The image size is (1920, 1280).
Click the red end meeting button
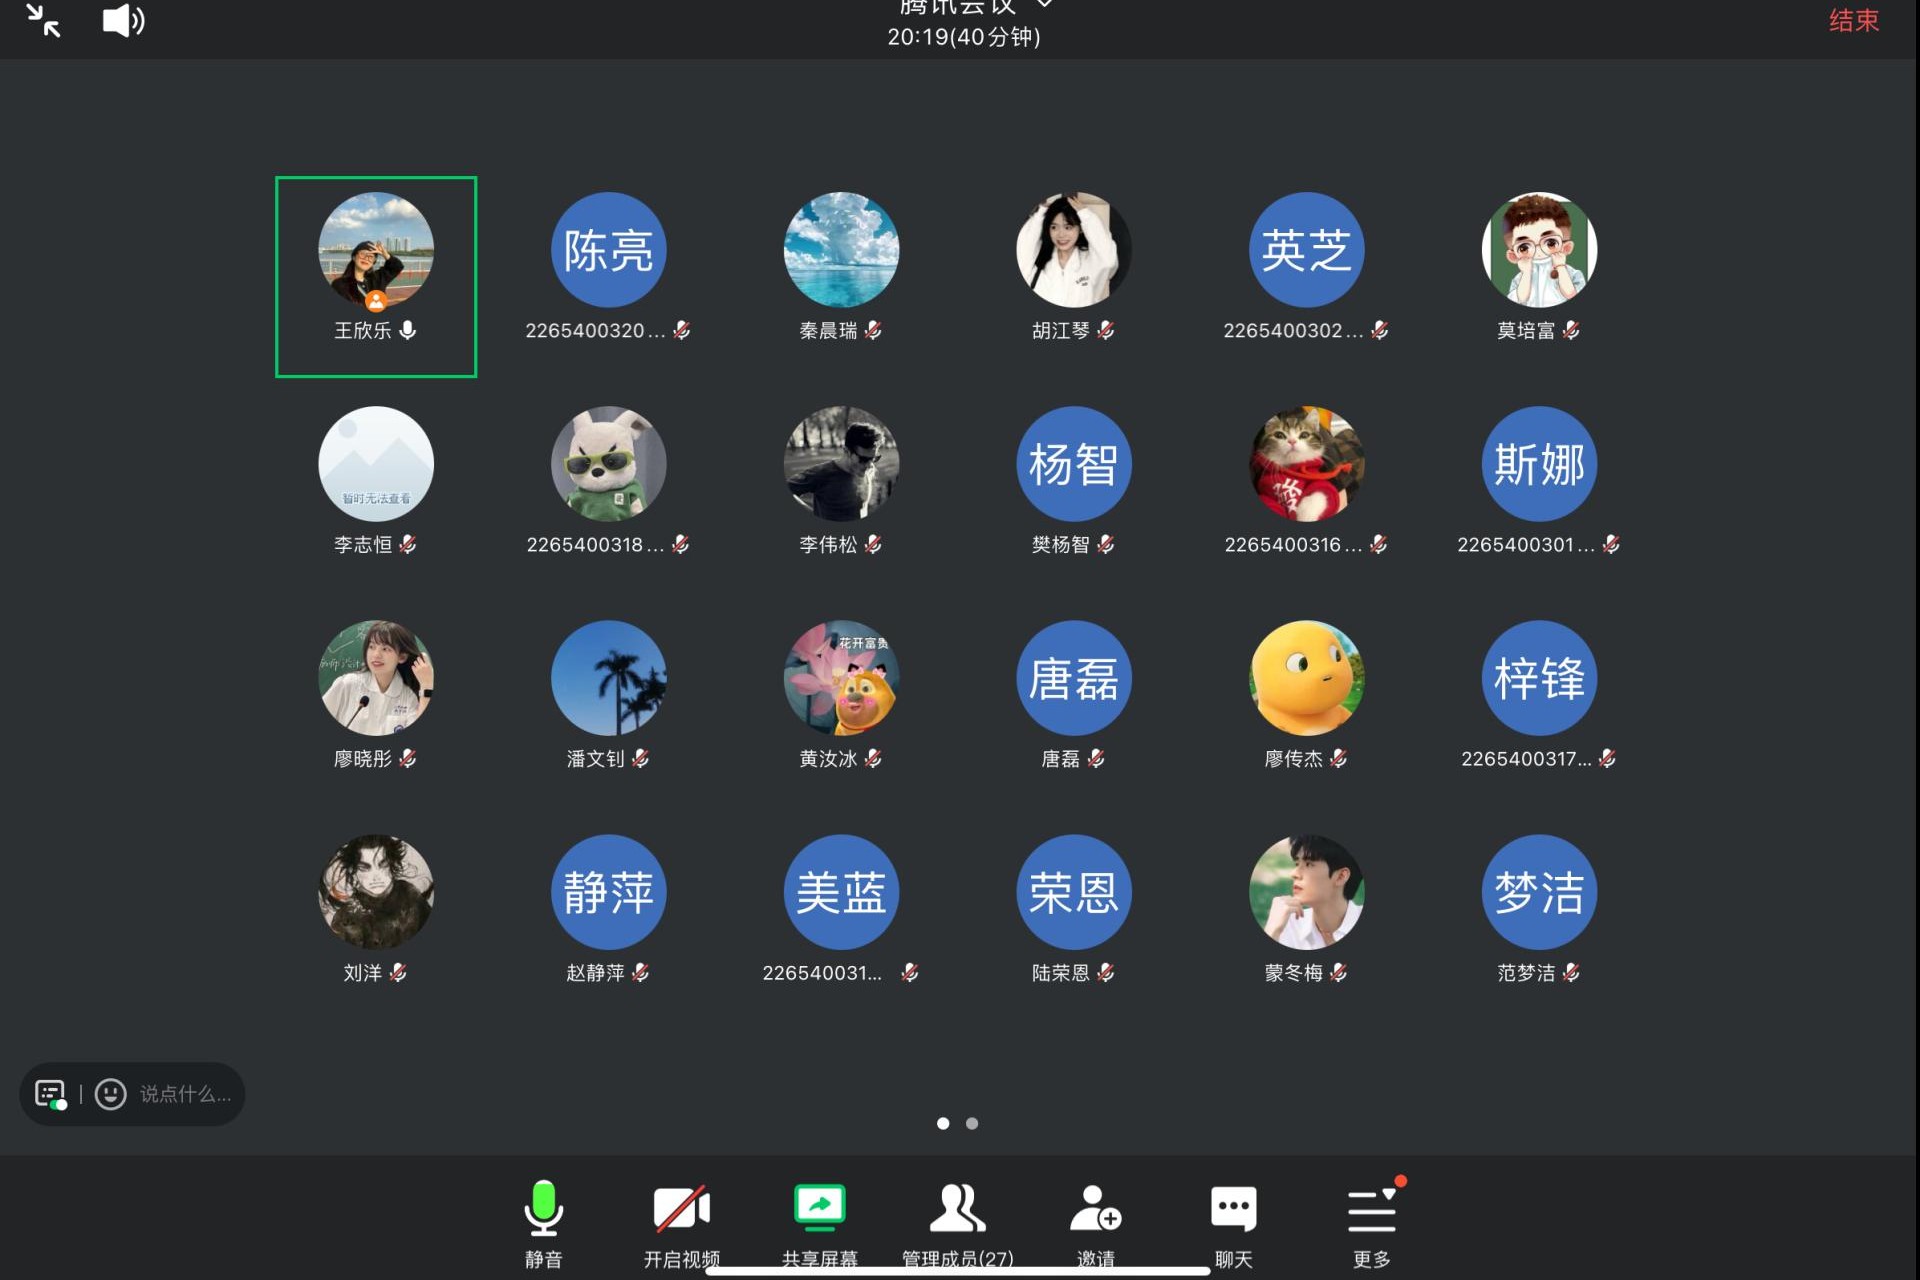point(1853,21)
